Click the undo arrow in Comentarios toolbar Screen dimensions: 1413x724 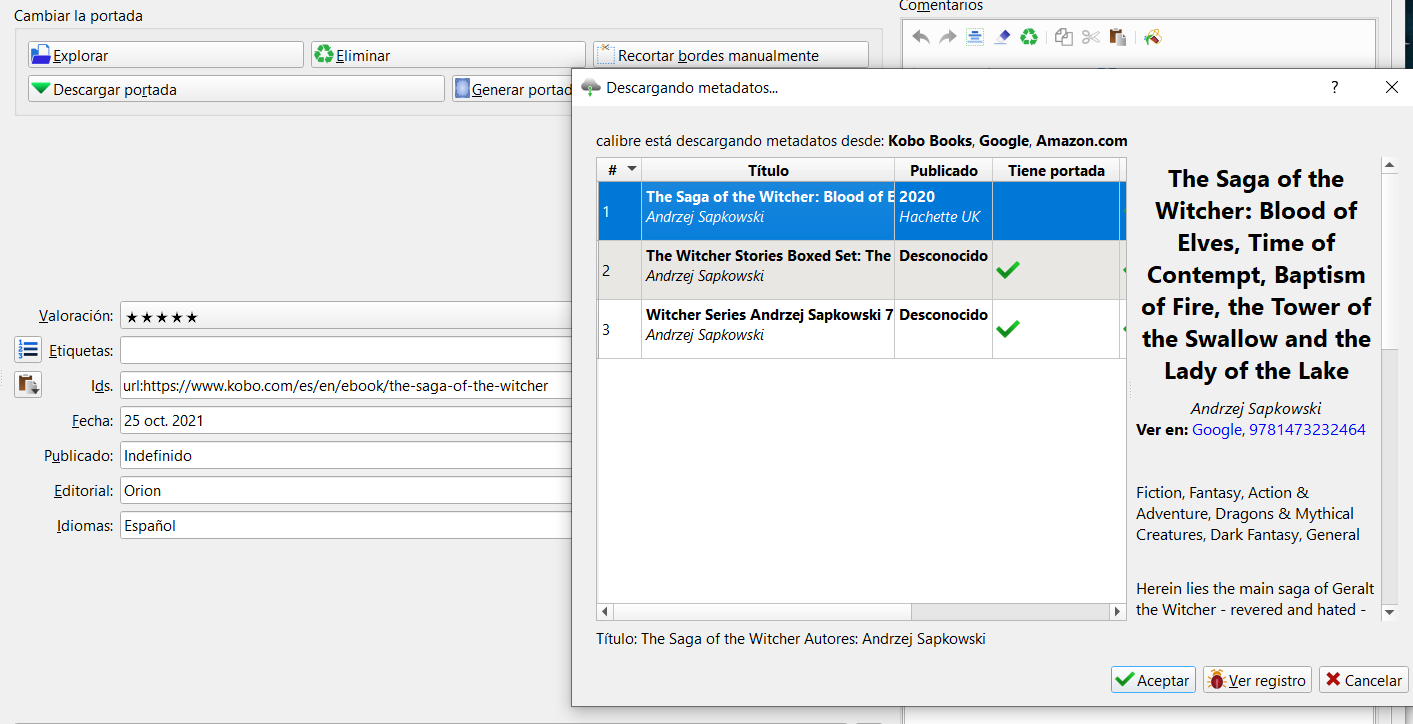921,37
